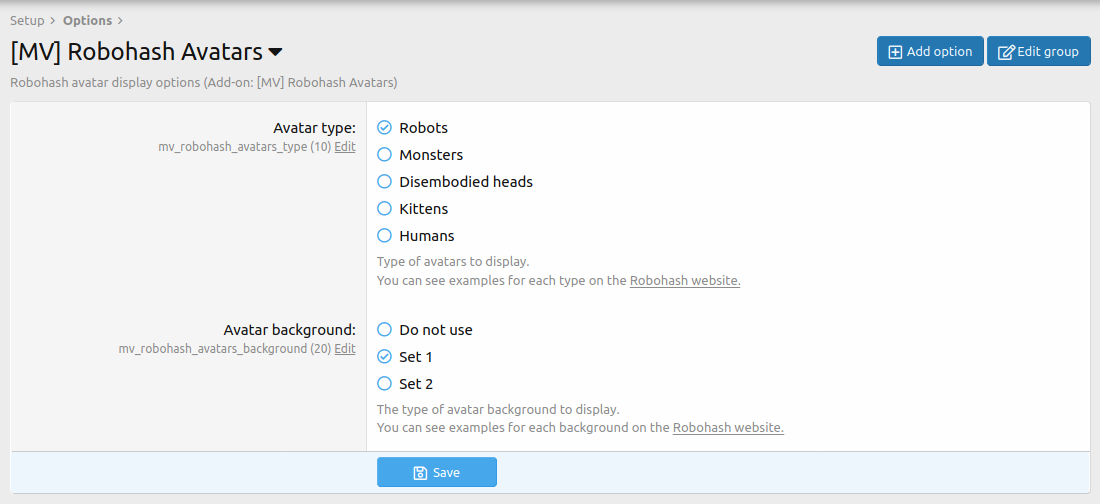Click the Avatar background label
The image size is (1100, 504).
pos(289,330)
